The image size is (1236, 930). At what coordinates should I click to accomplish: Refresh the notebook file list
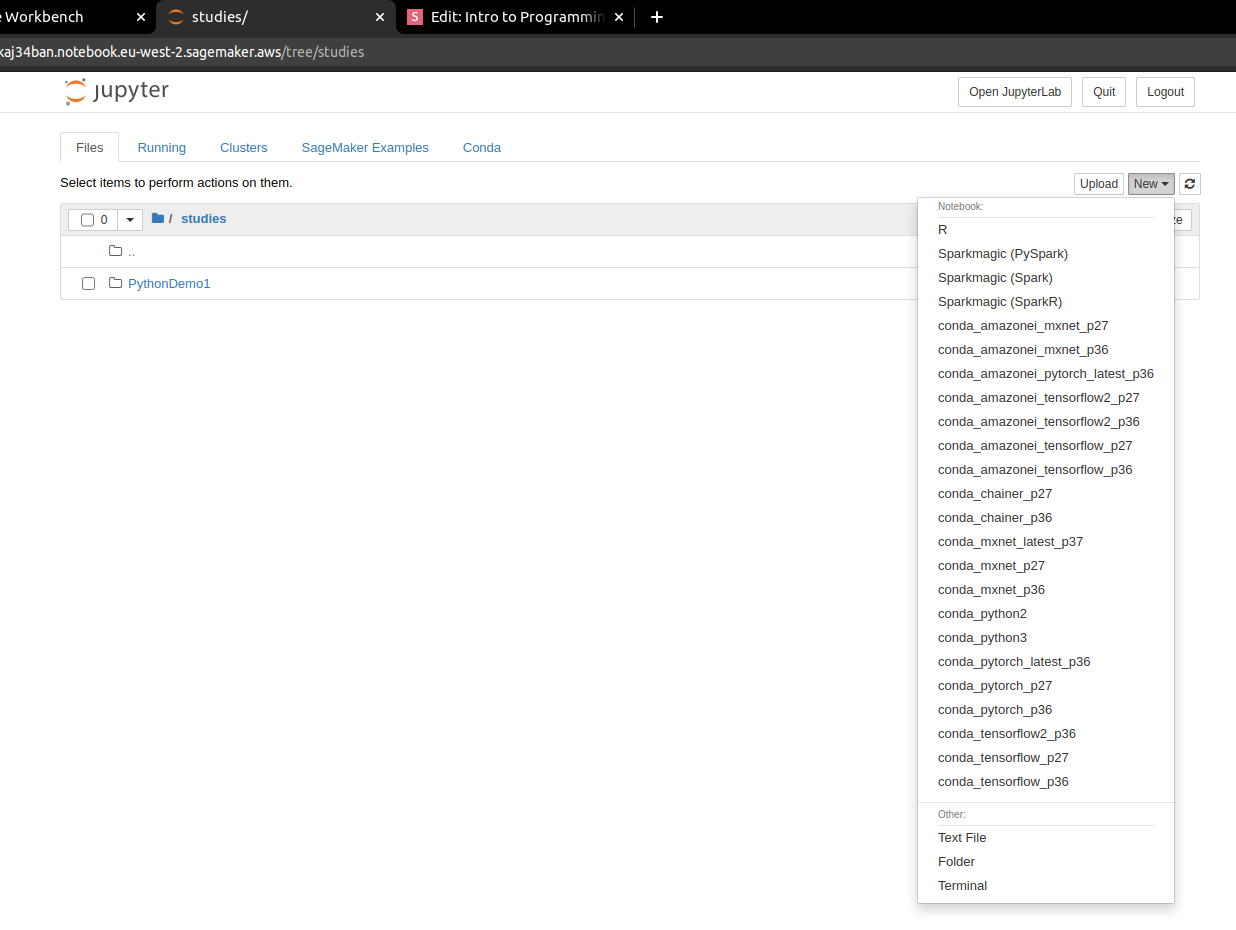click(x=1190, y=184)
